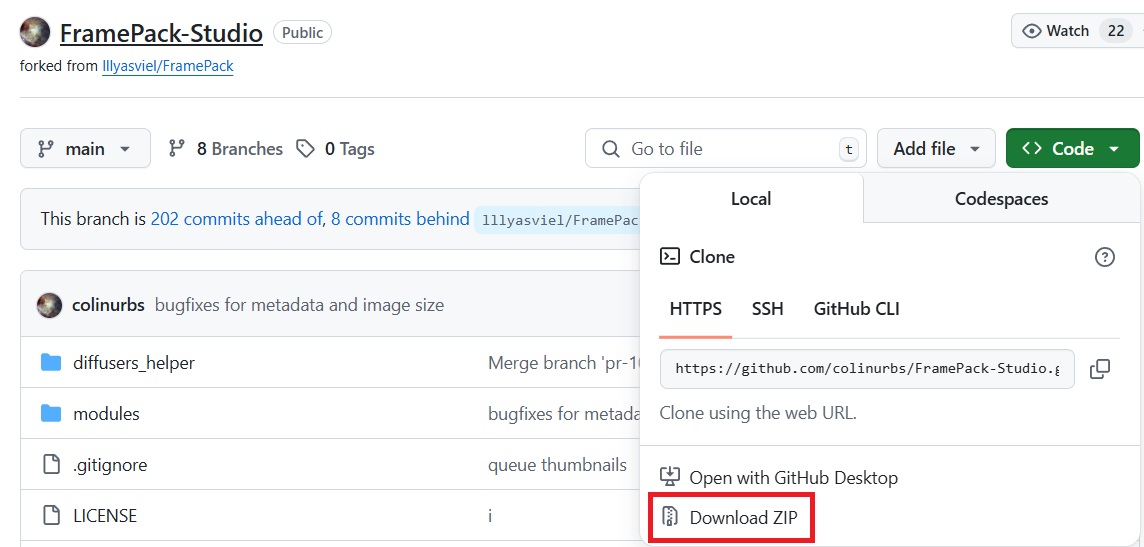Click the tag icon for Tags
This screenshot has height=547, width=1144.
point(305,149)
